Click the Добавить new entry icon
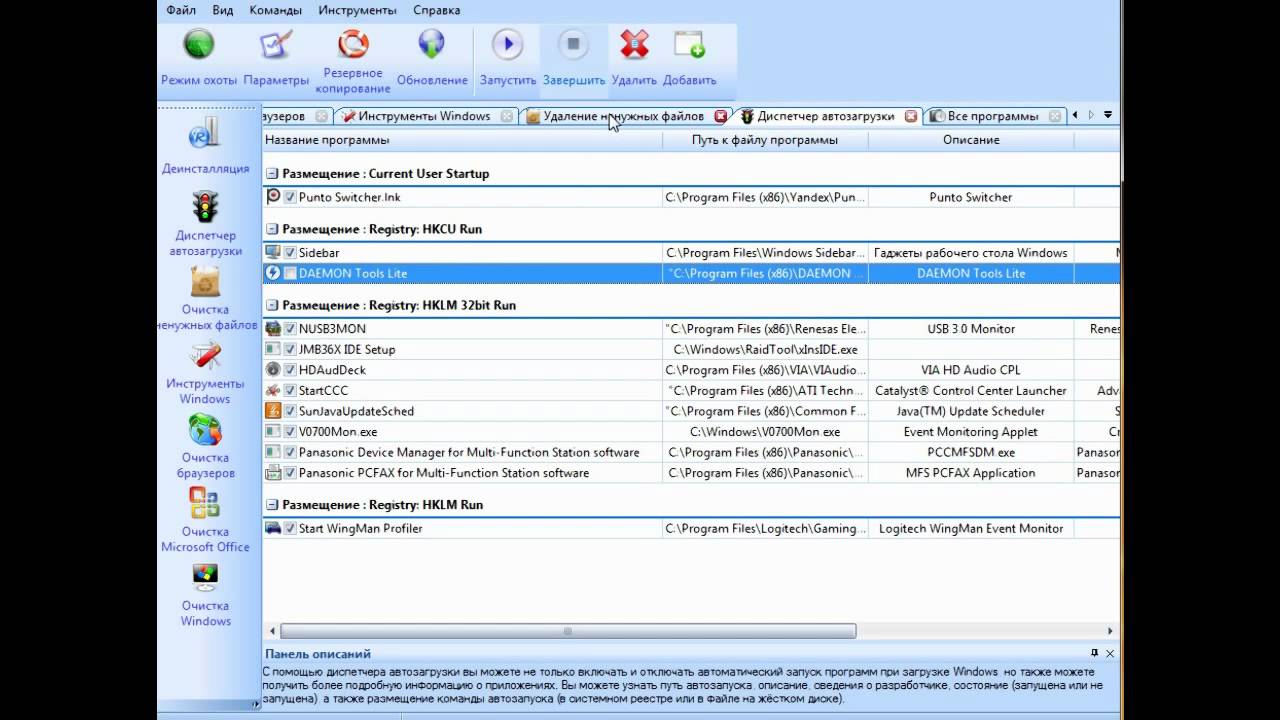 tap(689, 45)
